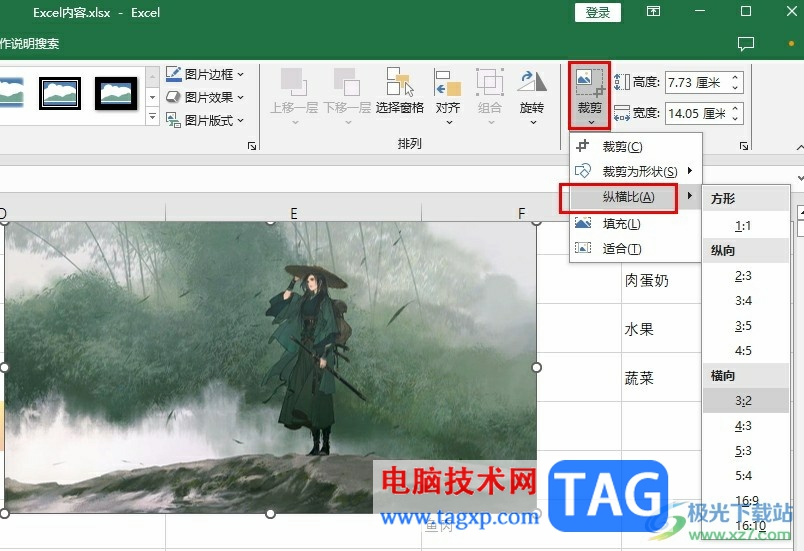Select the thick black frame picture style
This screenshot has height=551, width=804.
[116, 93]
